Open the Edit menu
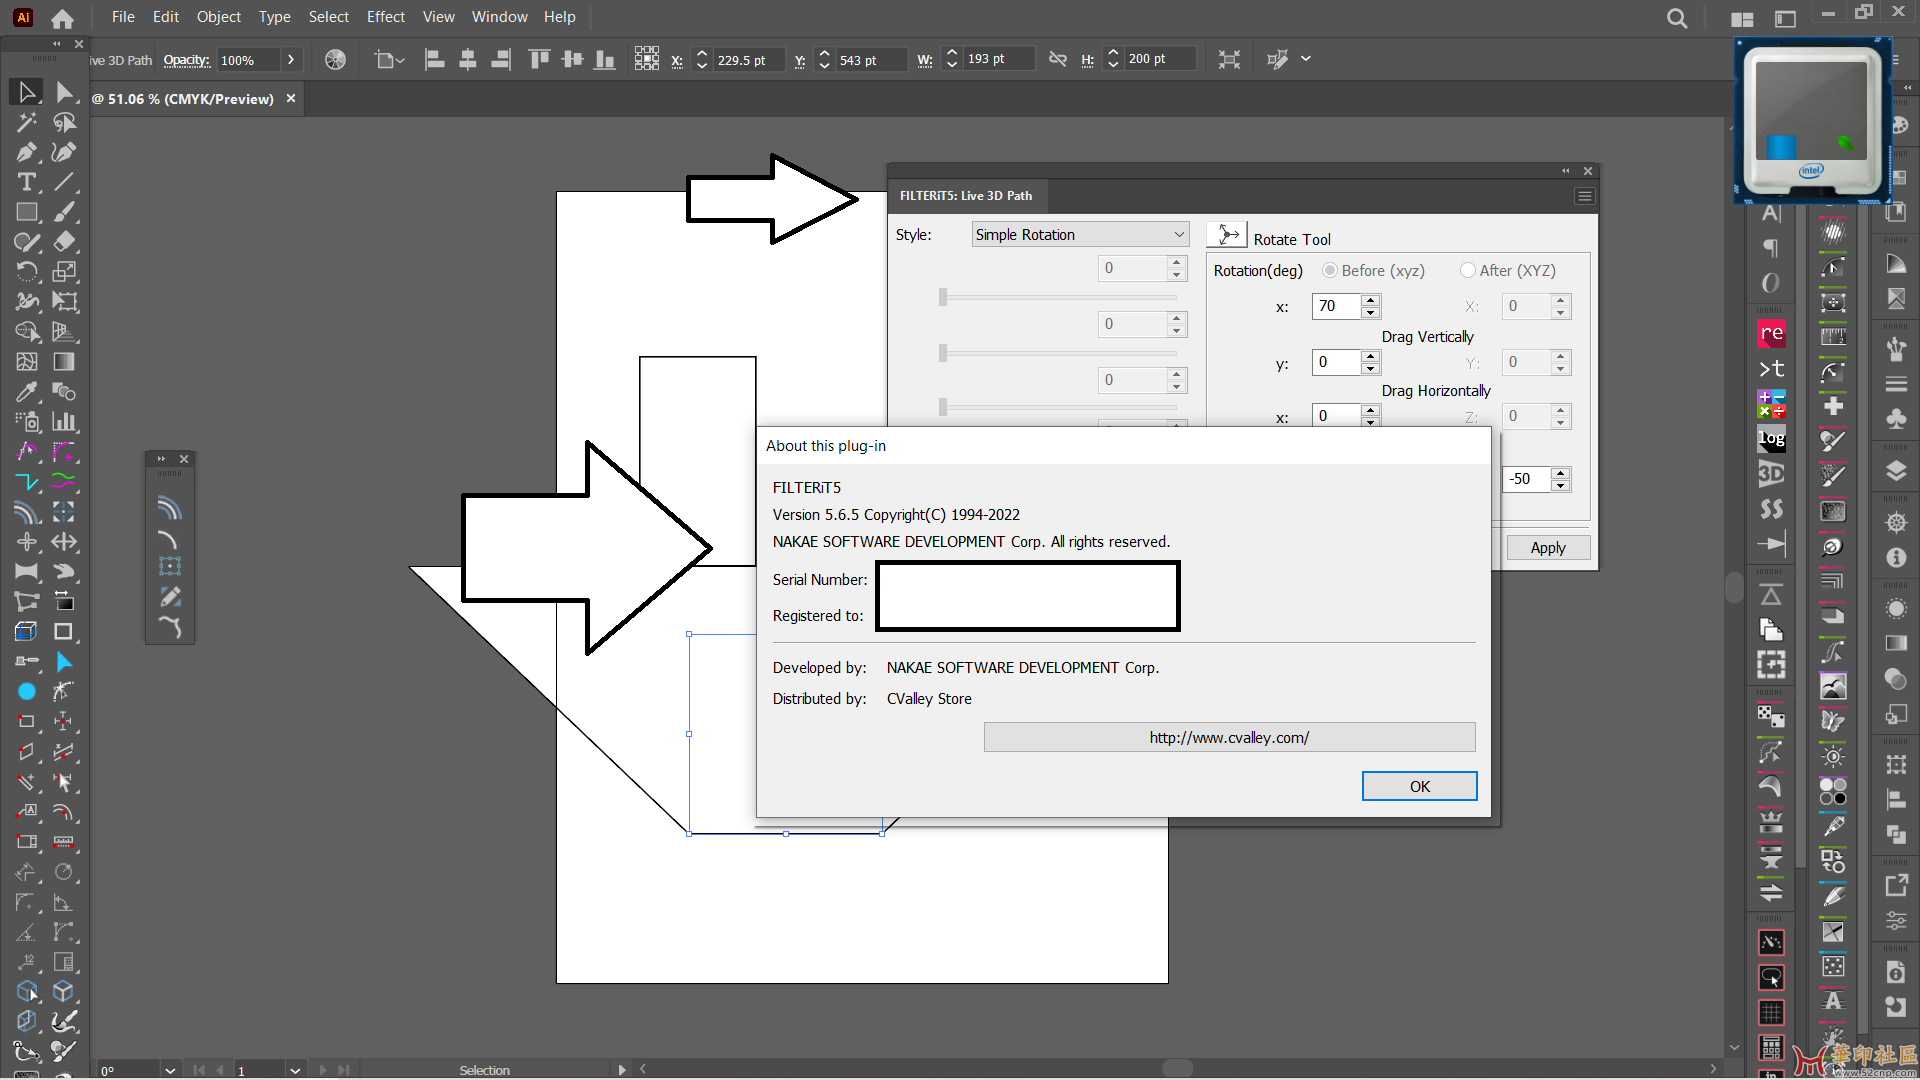The image size is (1920, 1080). click(x=166, y=17)
